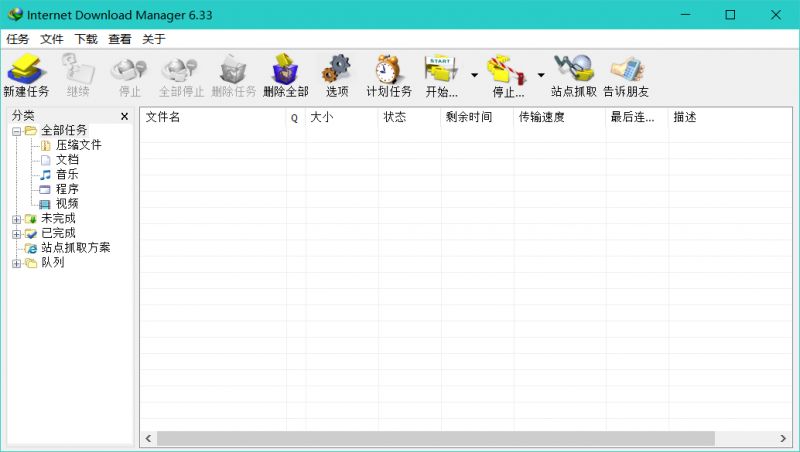Sort by 最后连... column header
The width and height of the screenshot is (800, 452).
(637, 117)
